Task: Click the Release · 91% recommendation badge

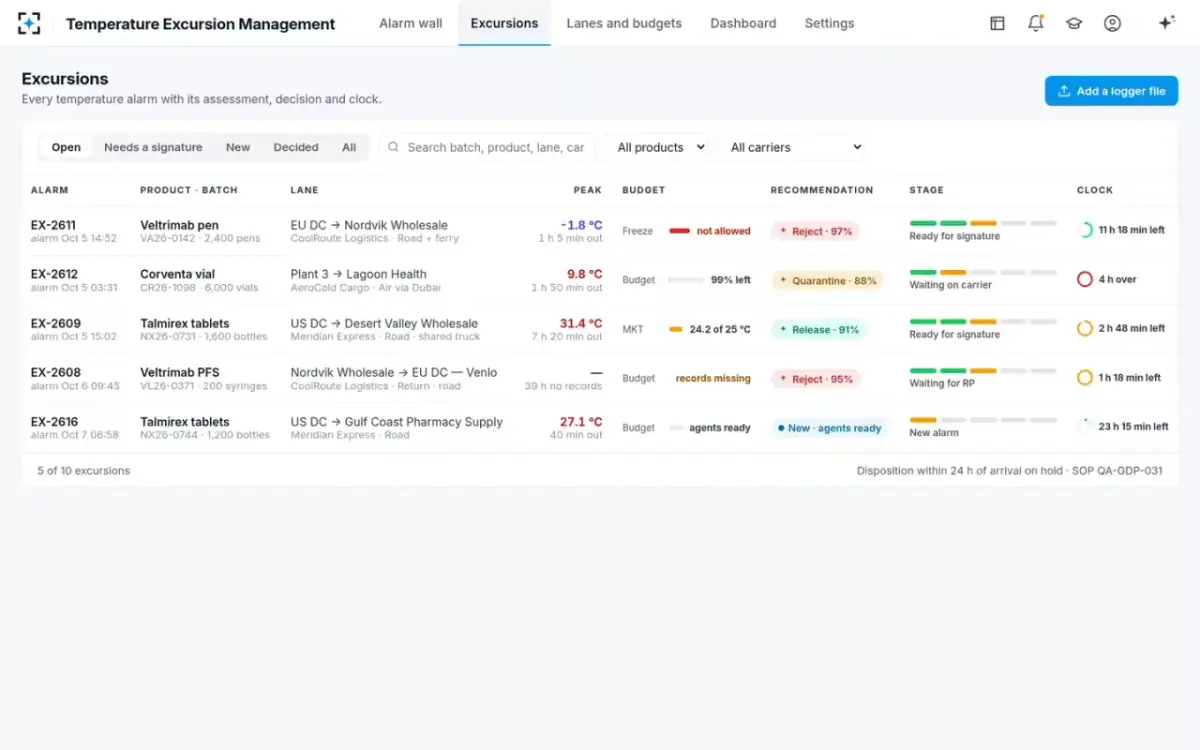Action: (x=819, y=330)
